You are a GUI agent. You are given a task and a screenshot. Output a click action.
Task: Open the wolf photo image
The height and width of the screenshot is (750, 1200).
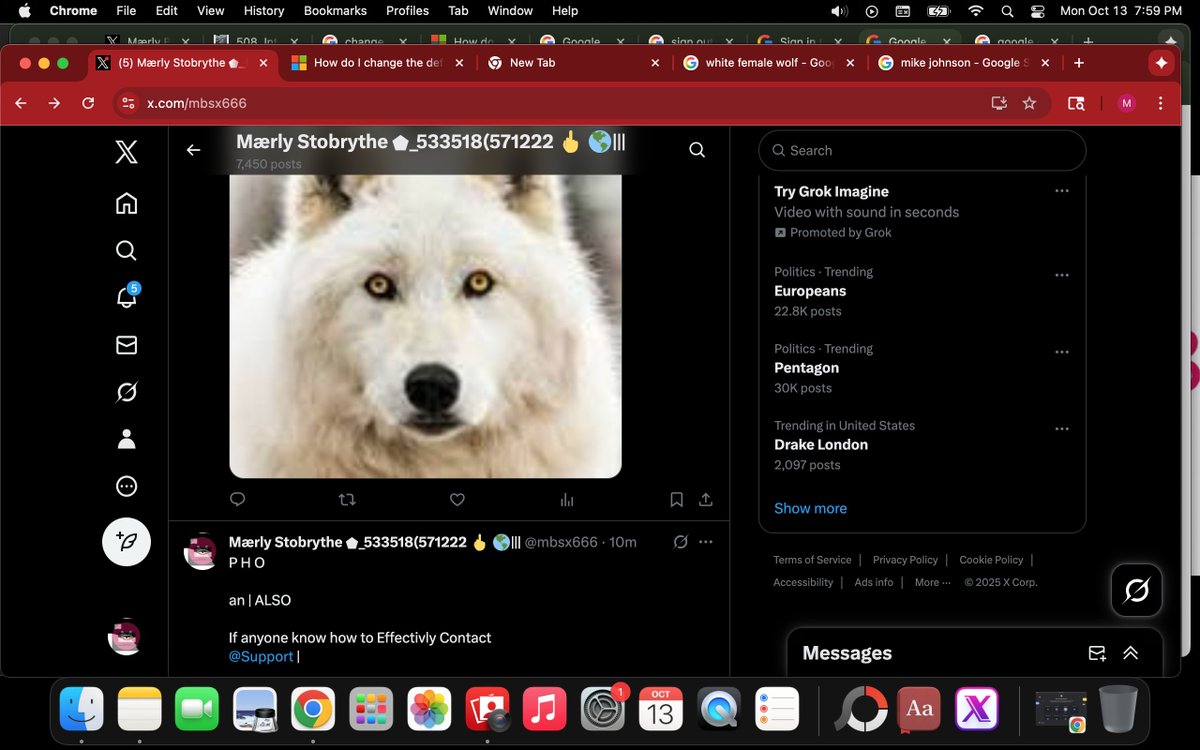(x=425, y=326)
